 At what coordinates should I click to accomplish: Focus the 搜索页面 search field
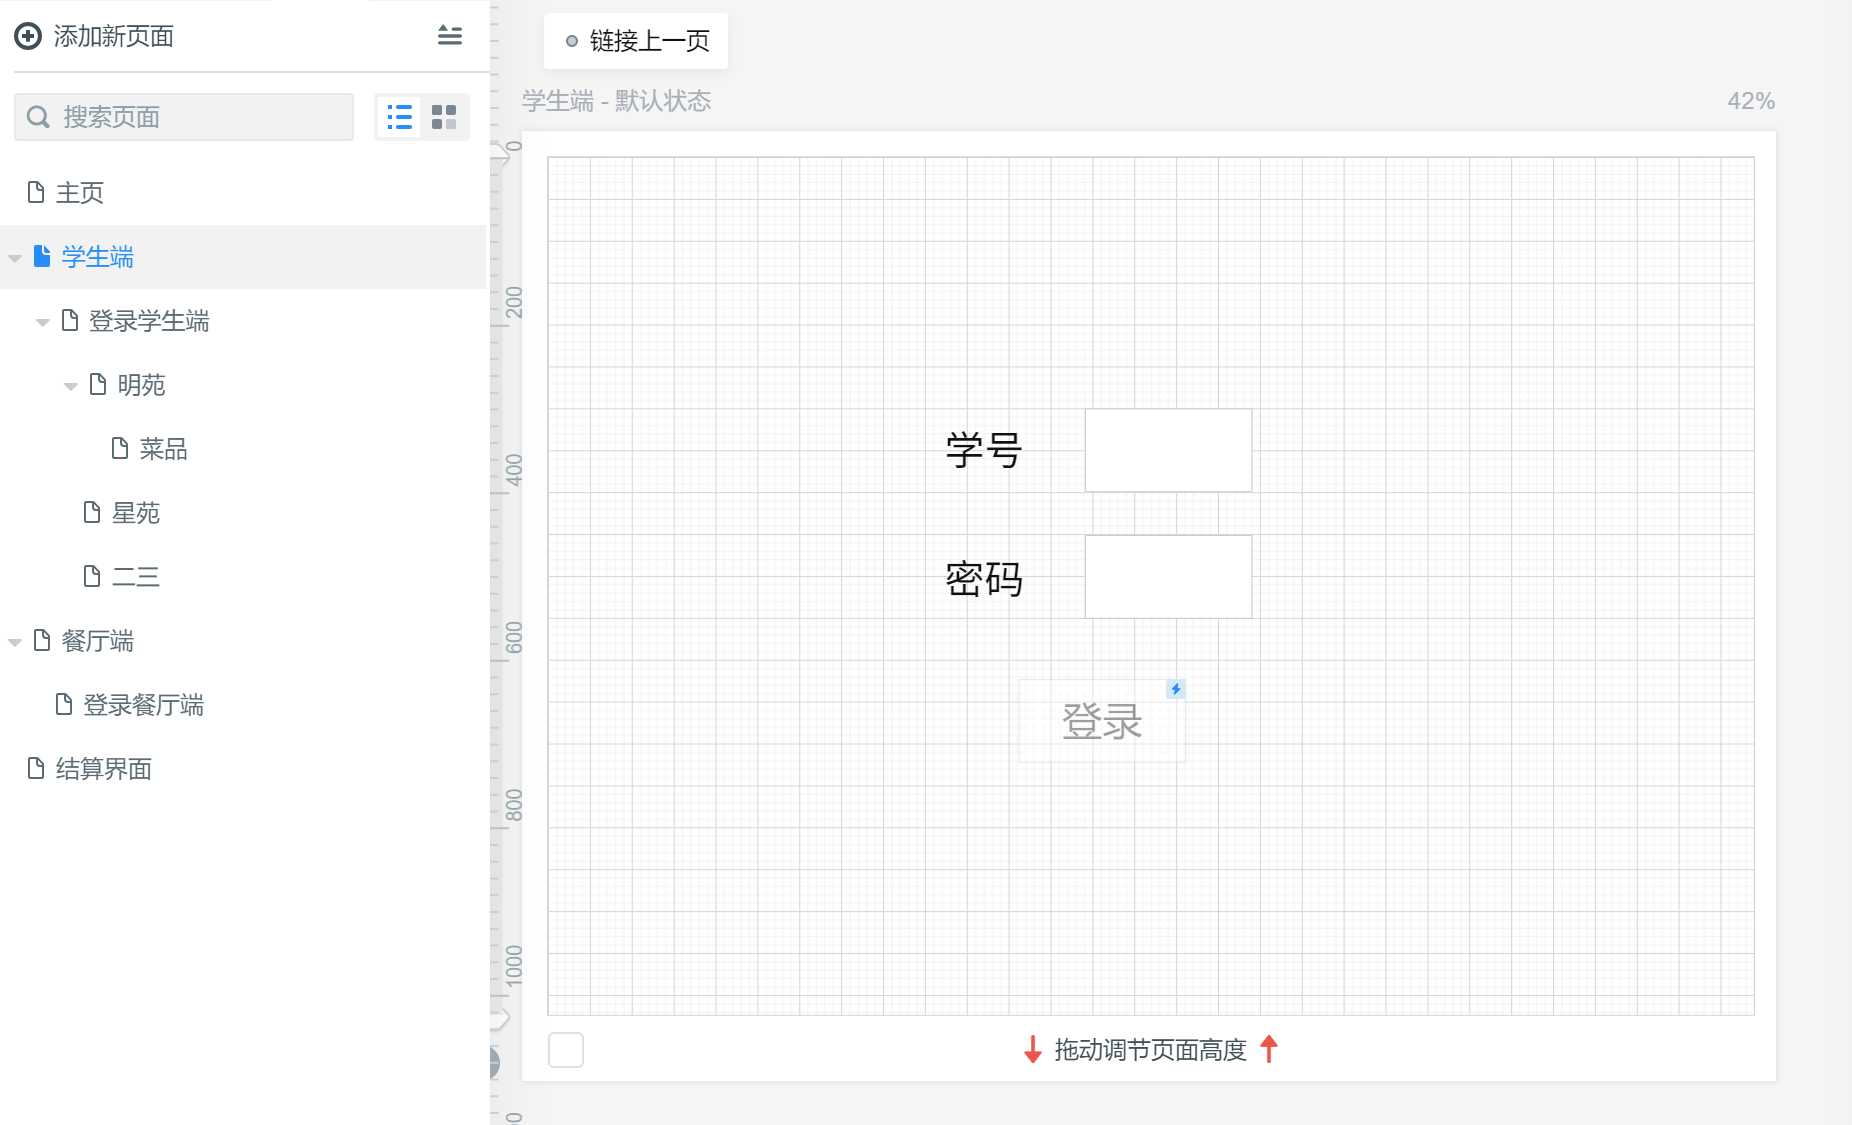point(184,117)
